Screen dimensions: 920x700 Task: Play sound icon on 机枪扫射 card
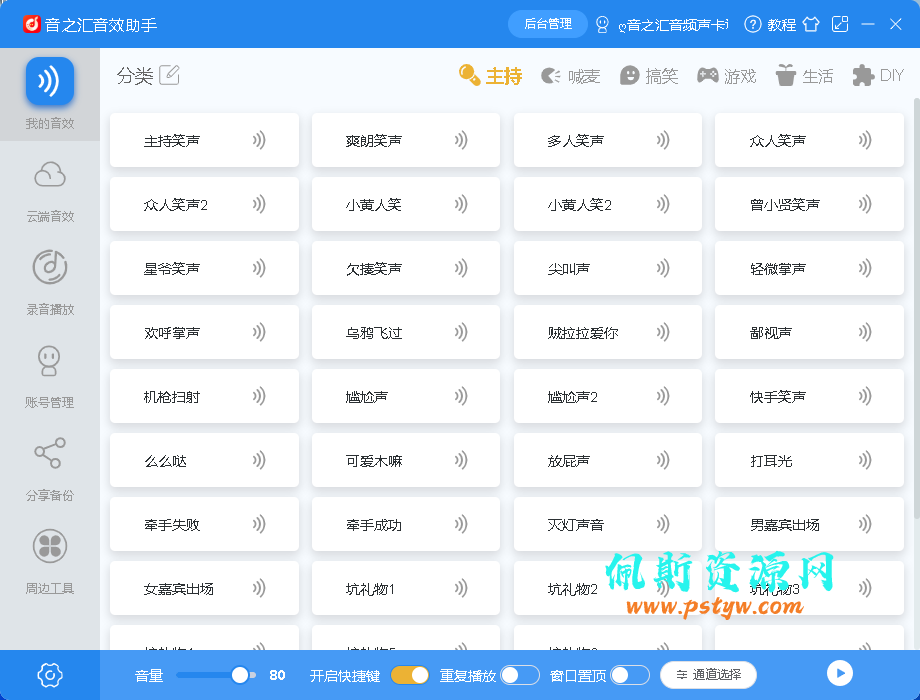[x=259, y=396]
